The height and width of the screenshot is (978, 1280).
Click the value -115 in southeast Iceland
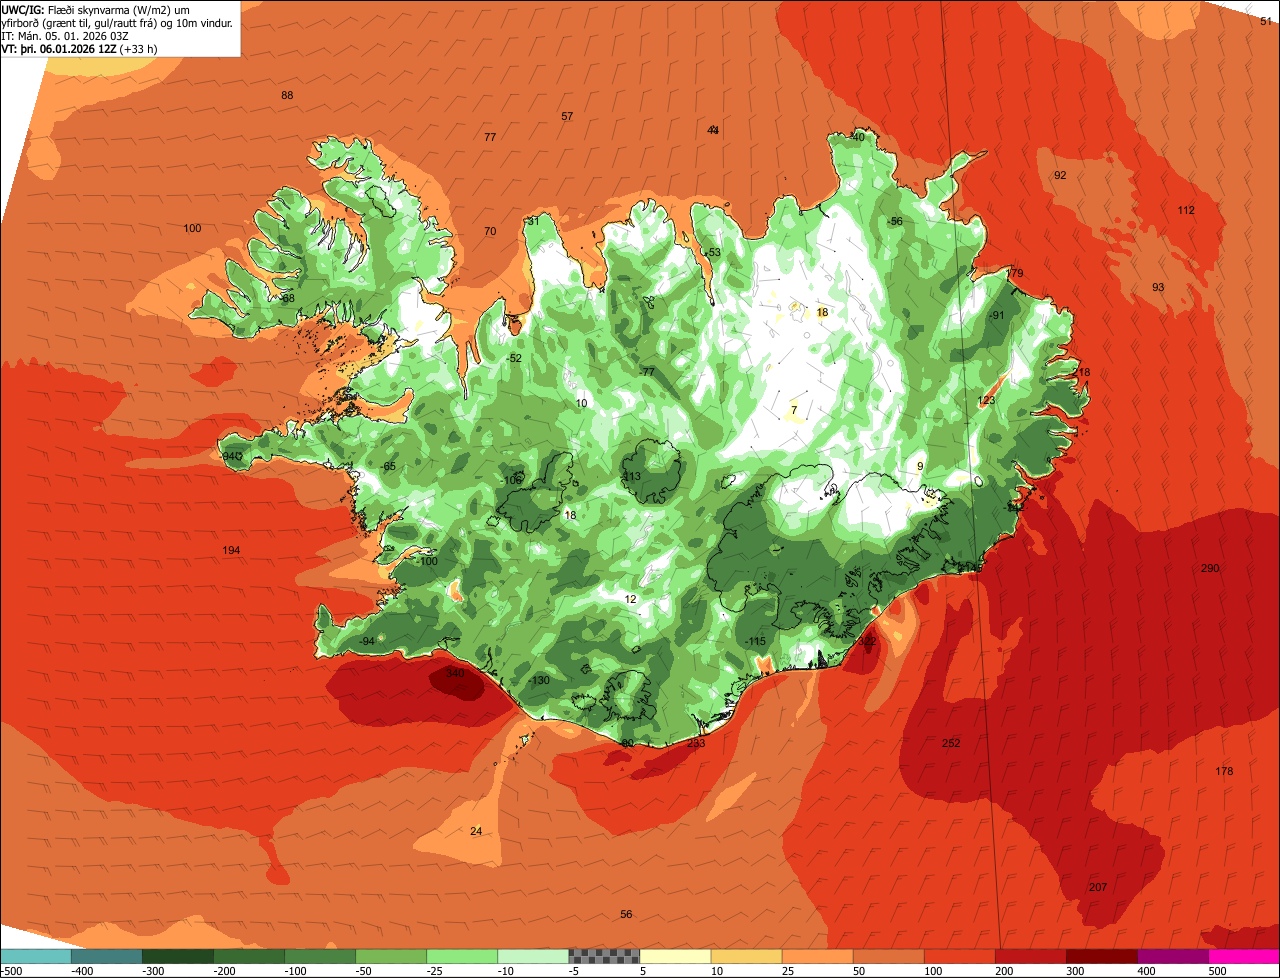coord(755,642)
